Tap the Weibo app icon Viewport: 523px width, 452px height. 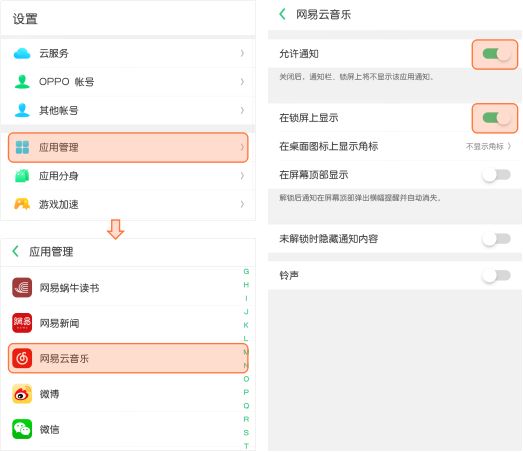22,394
